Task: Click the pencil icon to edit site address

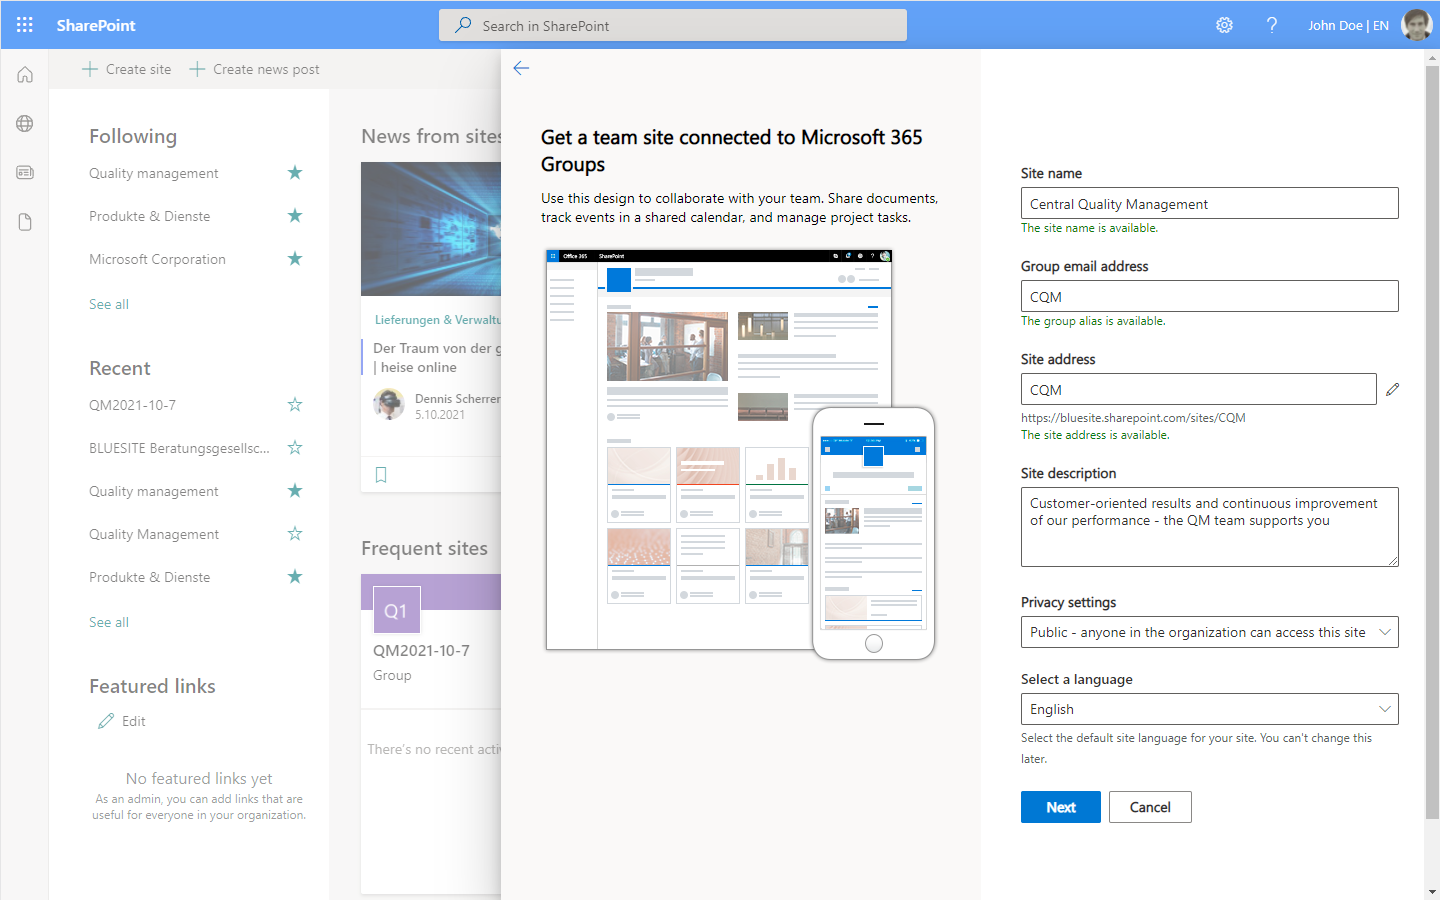Action: point(1392,389)
